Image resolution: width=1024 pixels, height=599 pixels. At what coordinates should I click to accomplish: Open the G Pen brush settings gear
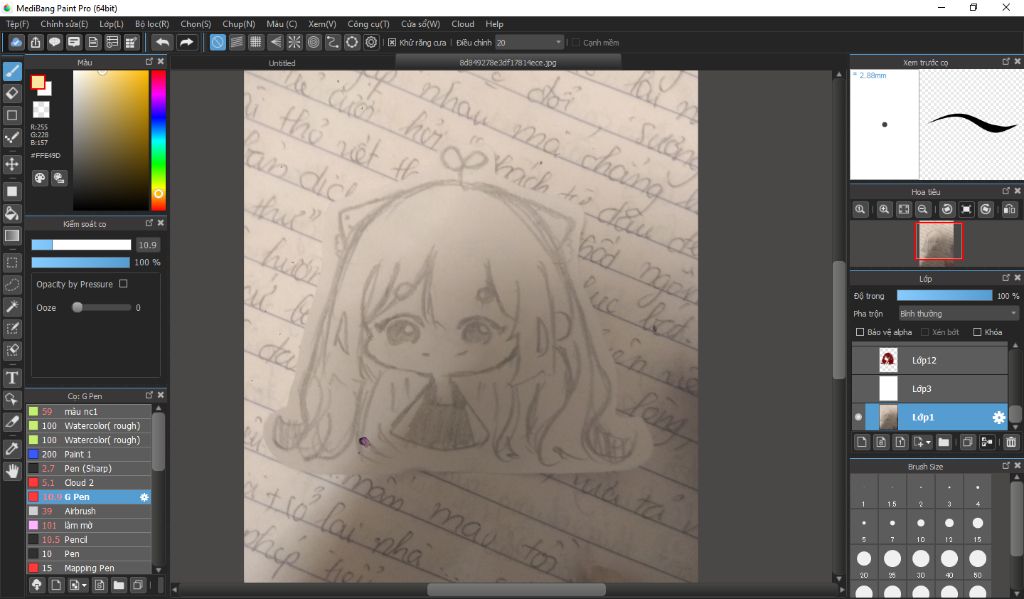pos(144,497)
